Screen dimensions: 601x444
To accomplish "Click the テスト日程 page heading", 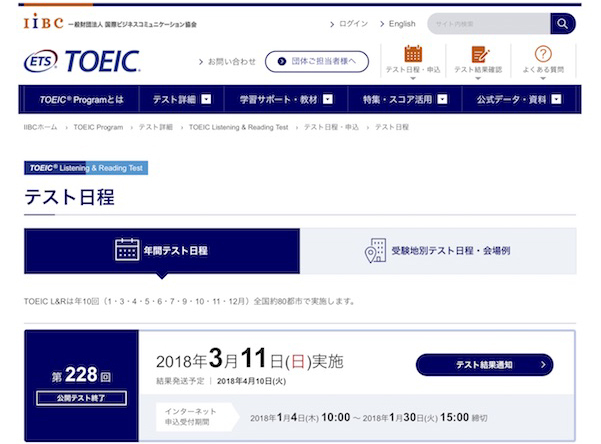I will click(69, 198).
